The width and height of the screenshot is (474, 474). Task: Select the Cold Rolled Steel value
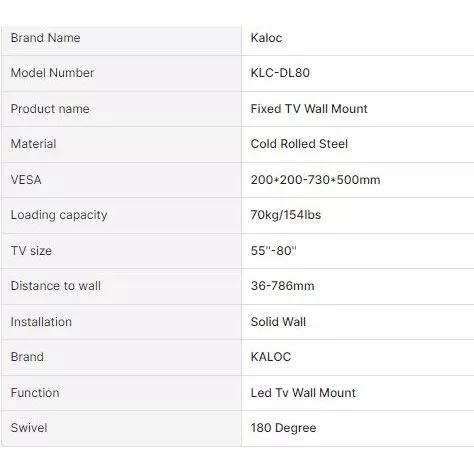click(299, 144)
